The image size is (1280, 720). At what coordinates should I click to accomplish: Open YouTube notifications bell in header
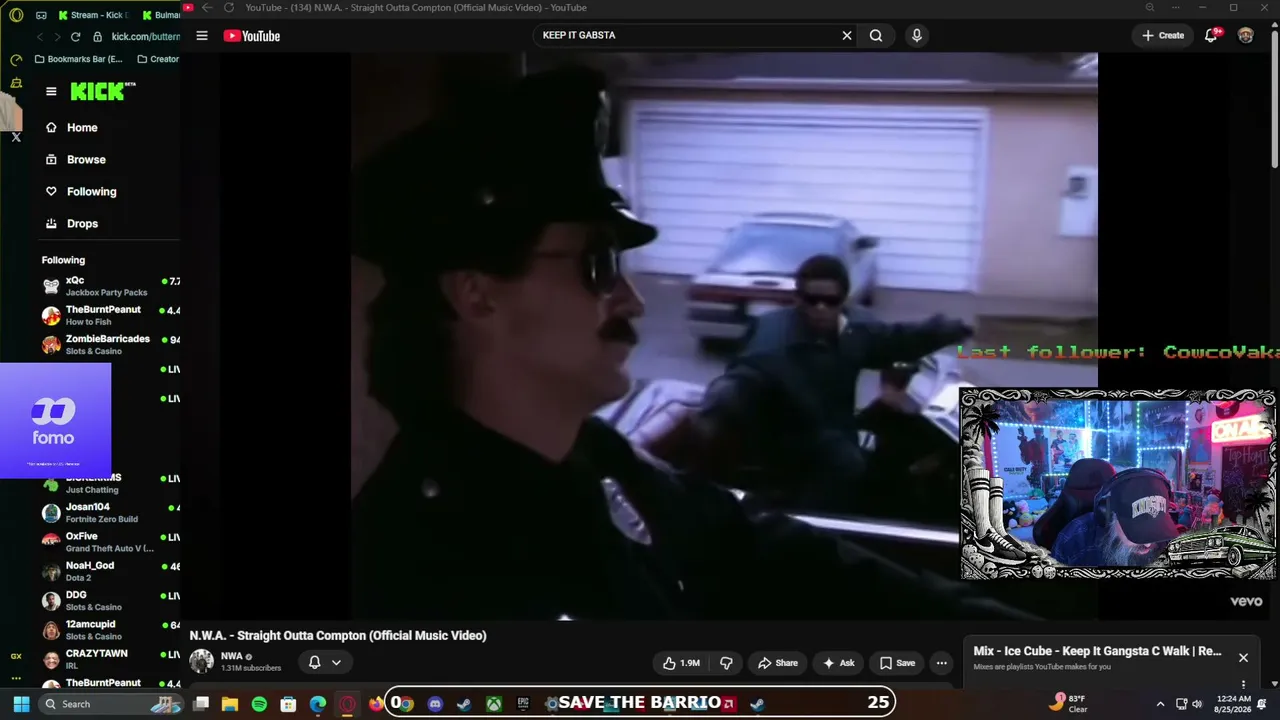click(x=1211, y=36)
